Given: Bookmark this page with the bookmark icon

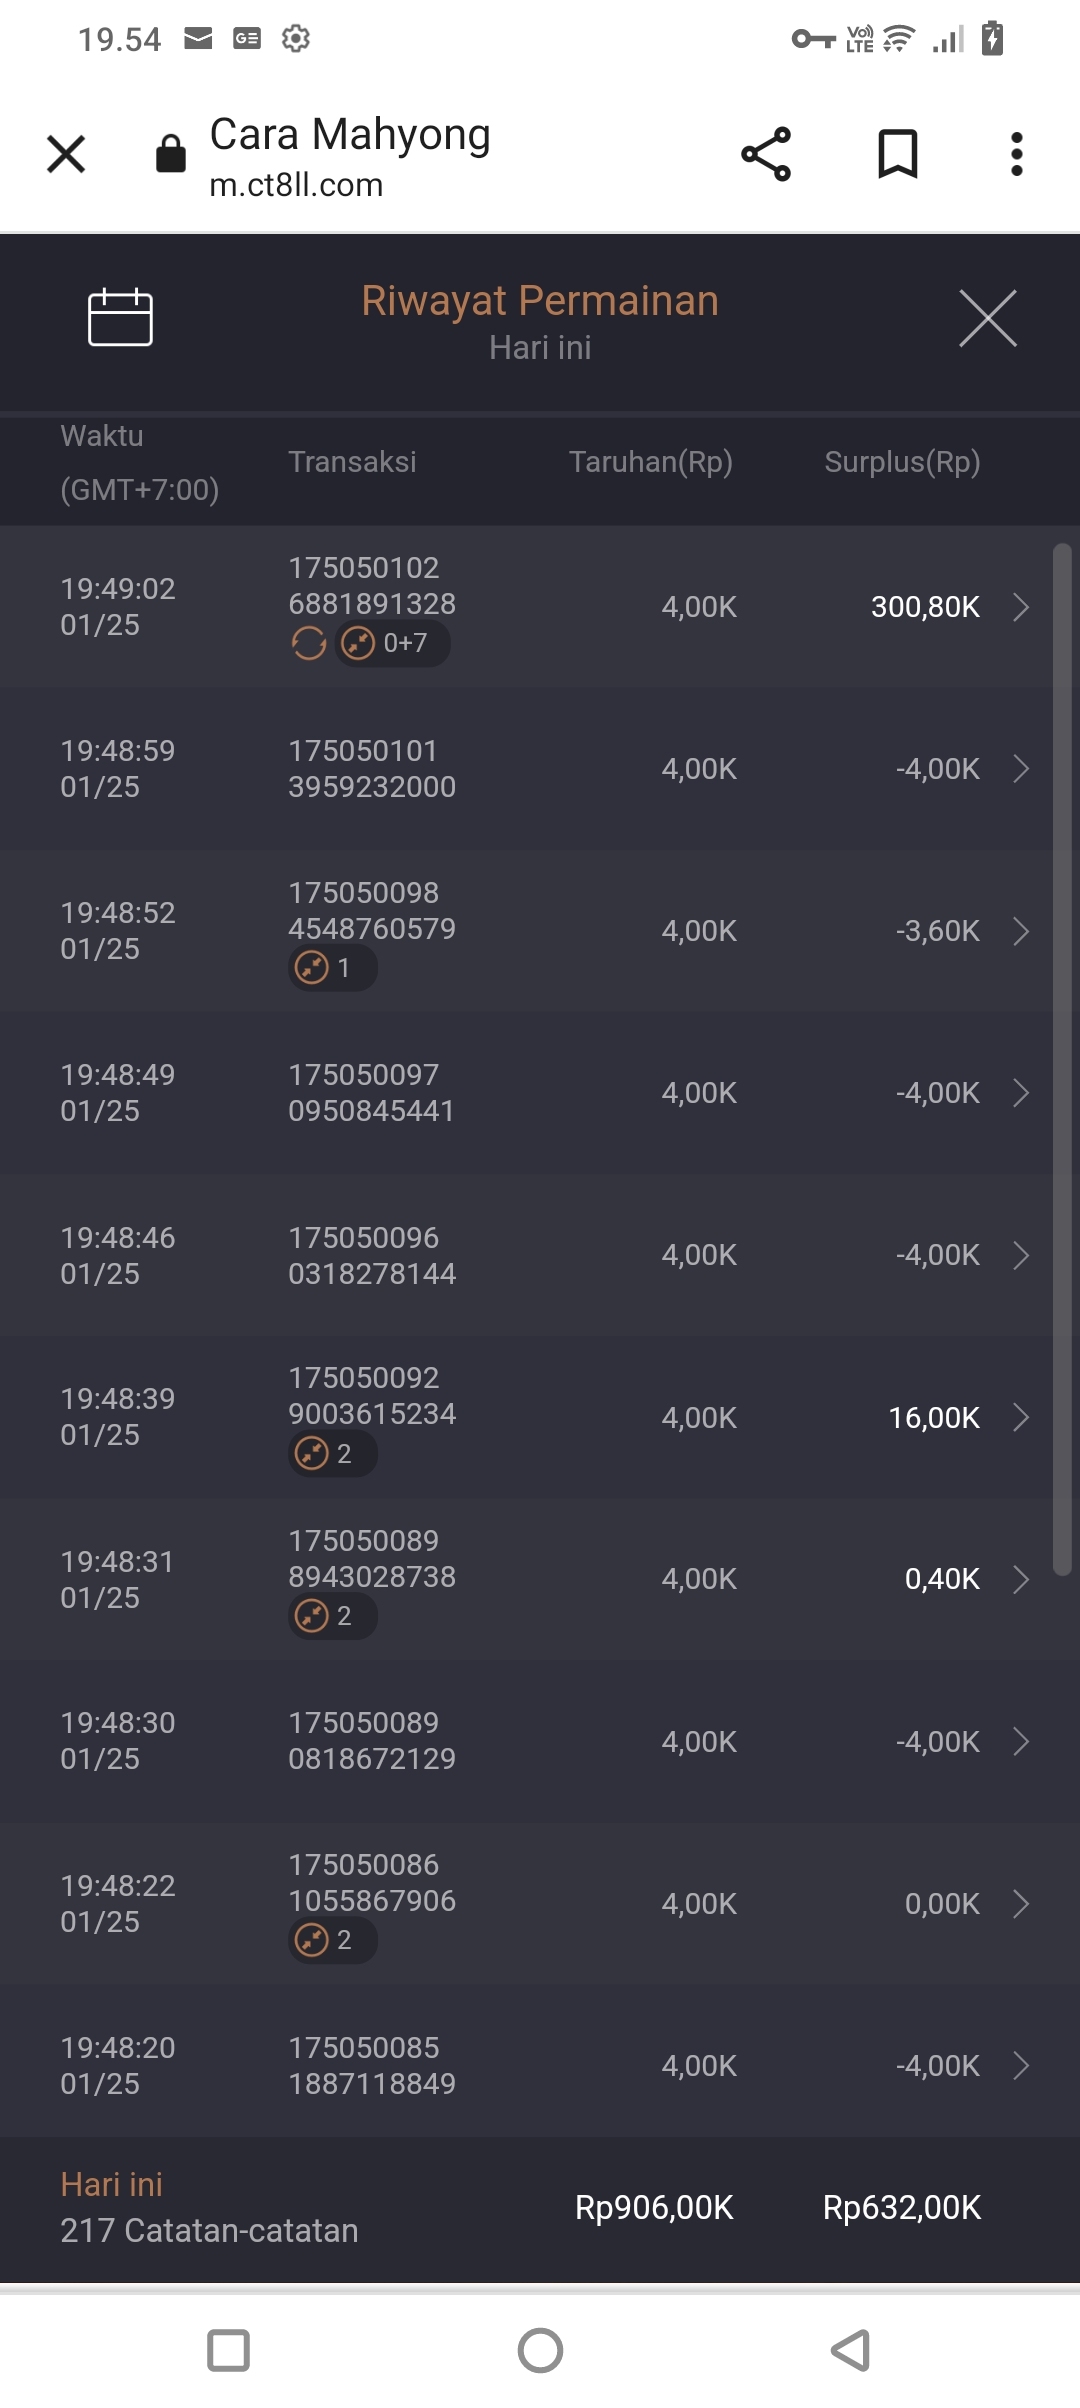Looking at the screenshot, I should coord(897,154).
